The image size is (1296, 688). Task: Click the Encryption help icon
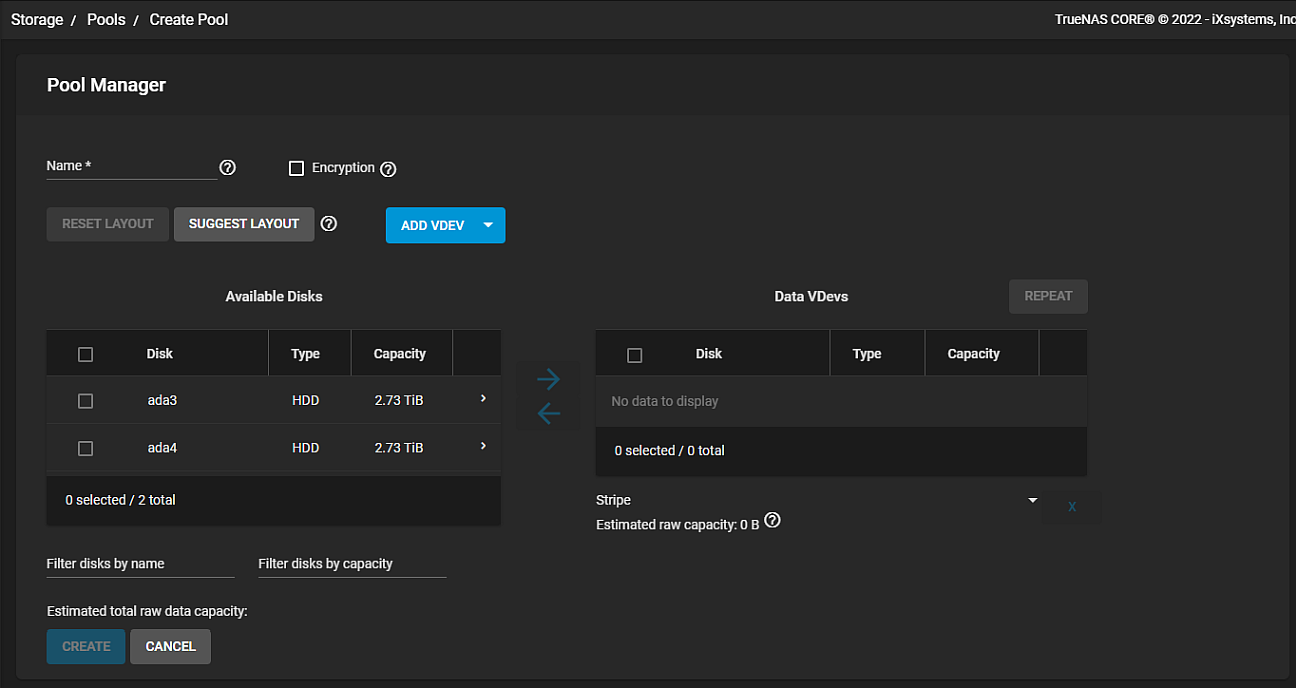point(389,169)
